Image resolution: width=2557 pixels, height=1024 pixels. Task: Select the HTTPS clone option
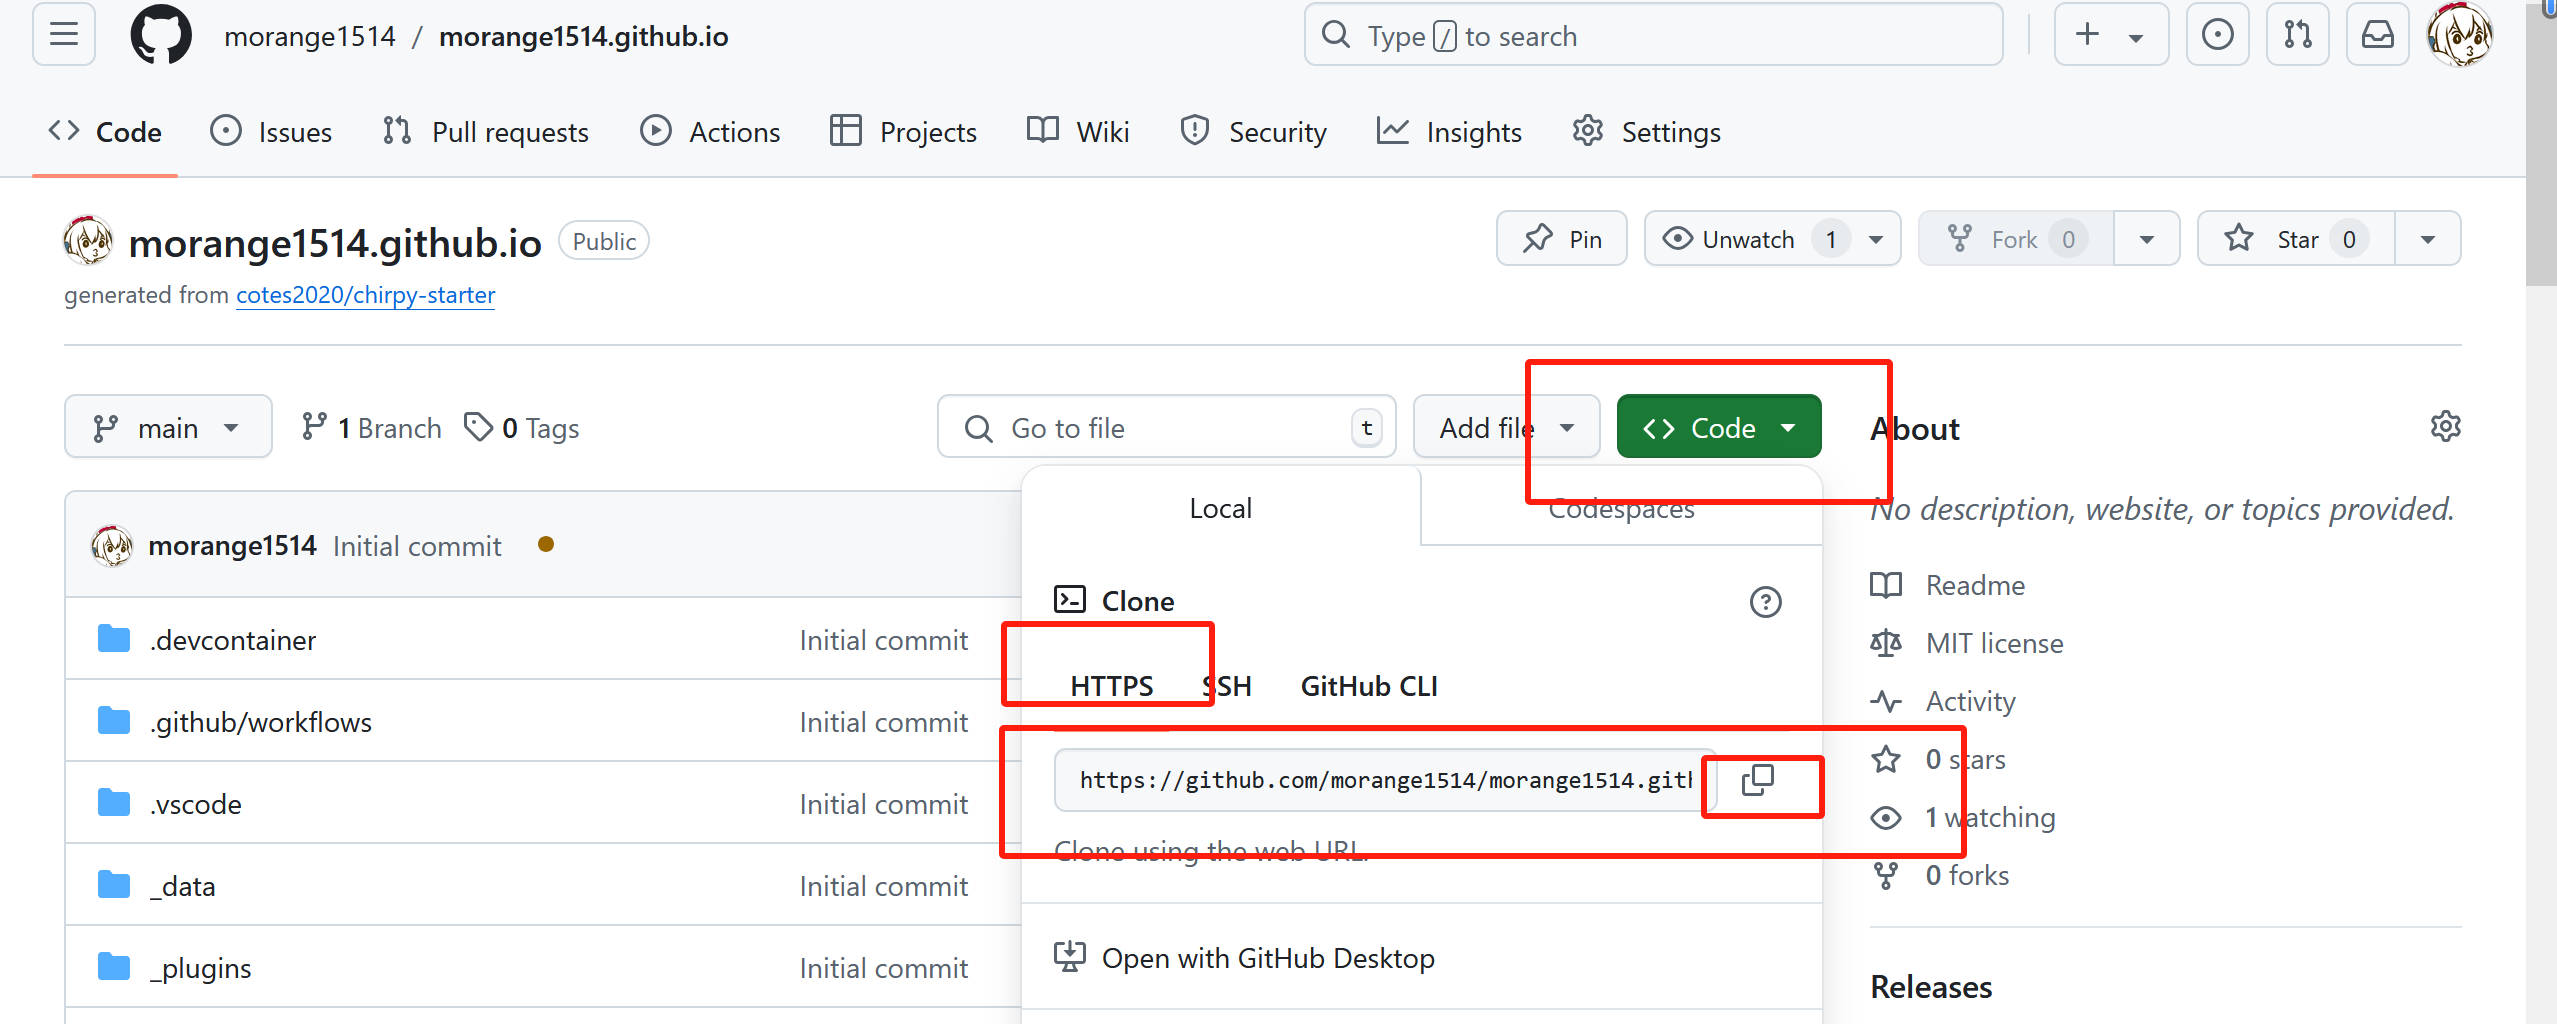pyautogui.click(x=1111, y=686)
